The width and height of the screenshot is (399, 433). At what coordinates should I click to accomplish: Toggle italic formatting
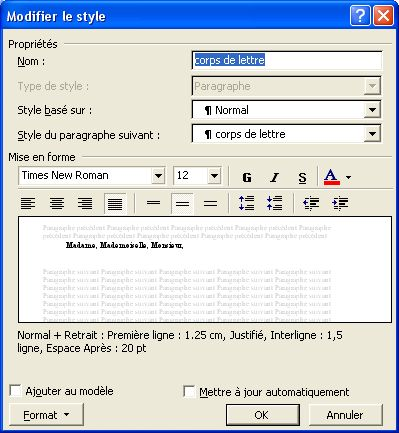point(274,177)
